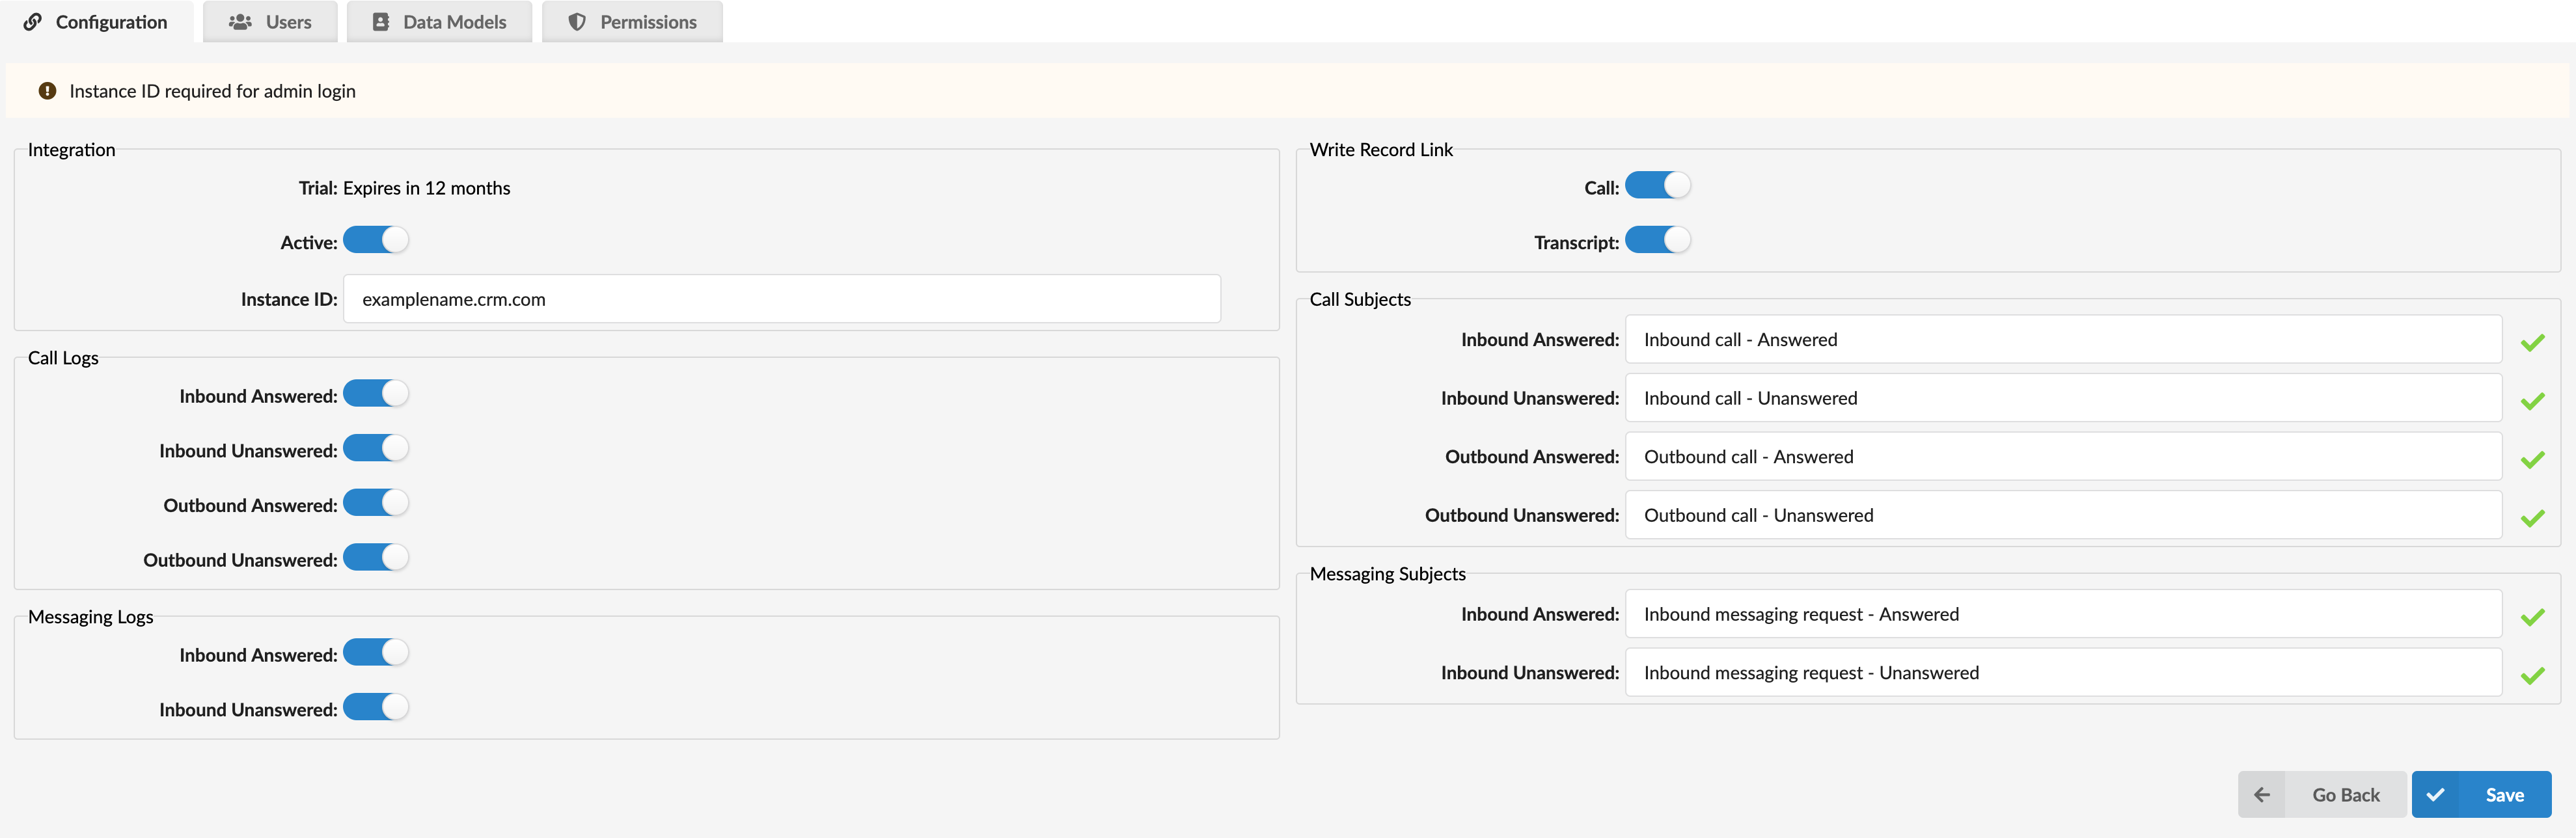Image resolution: width=2576 pixels, height=838 pixels.
Task: Click the 'Trial: Expires in 12 months' text
Action: pyautogui.click(x=404, y=188)
